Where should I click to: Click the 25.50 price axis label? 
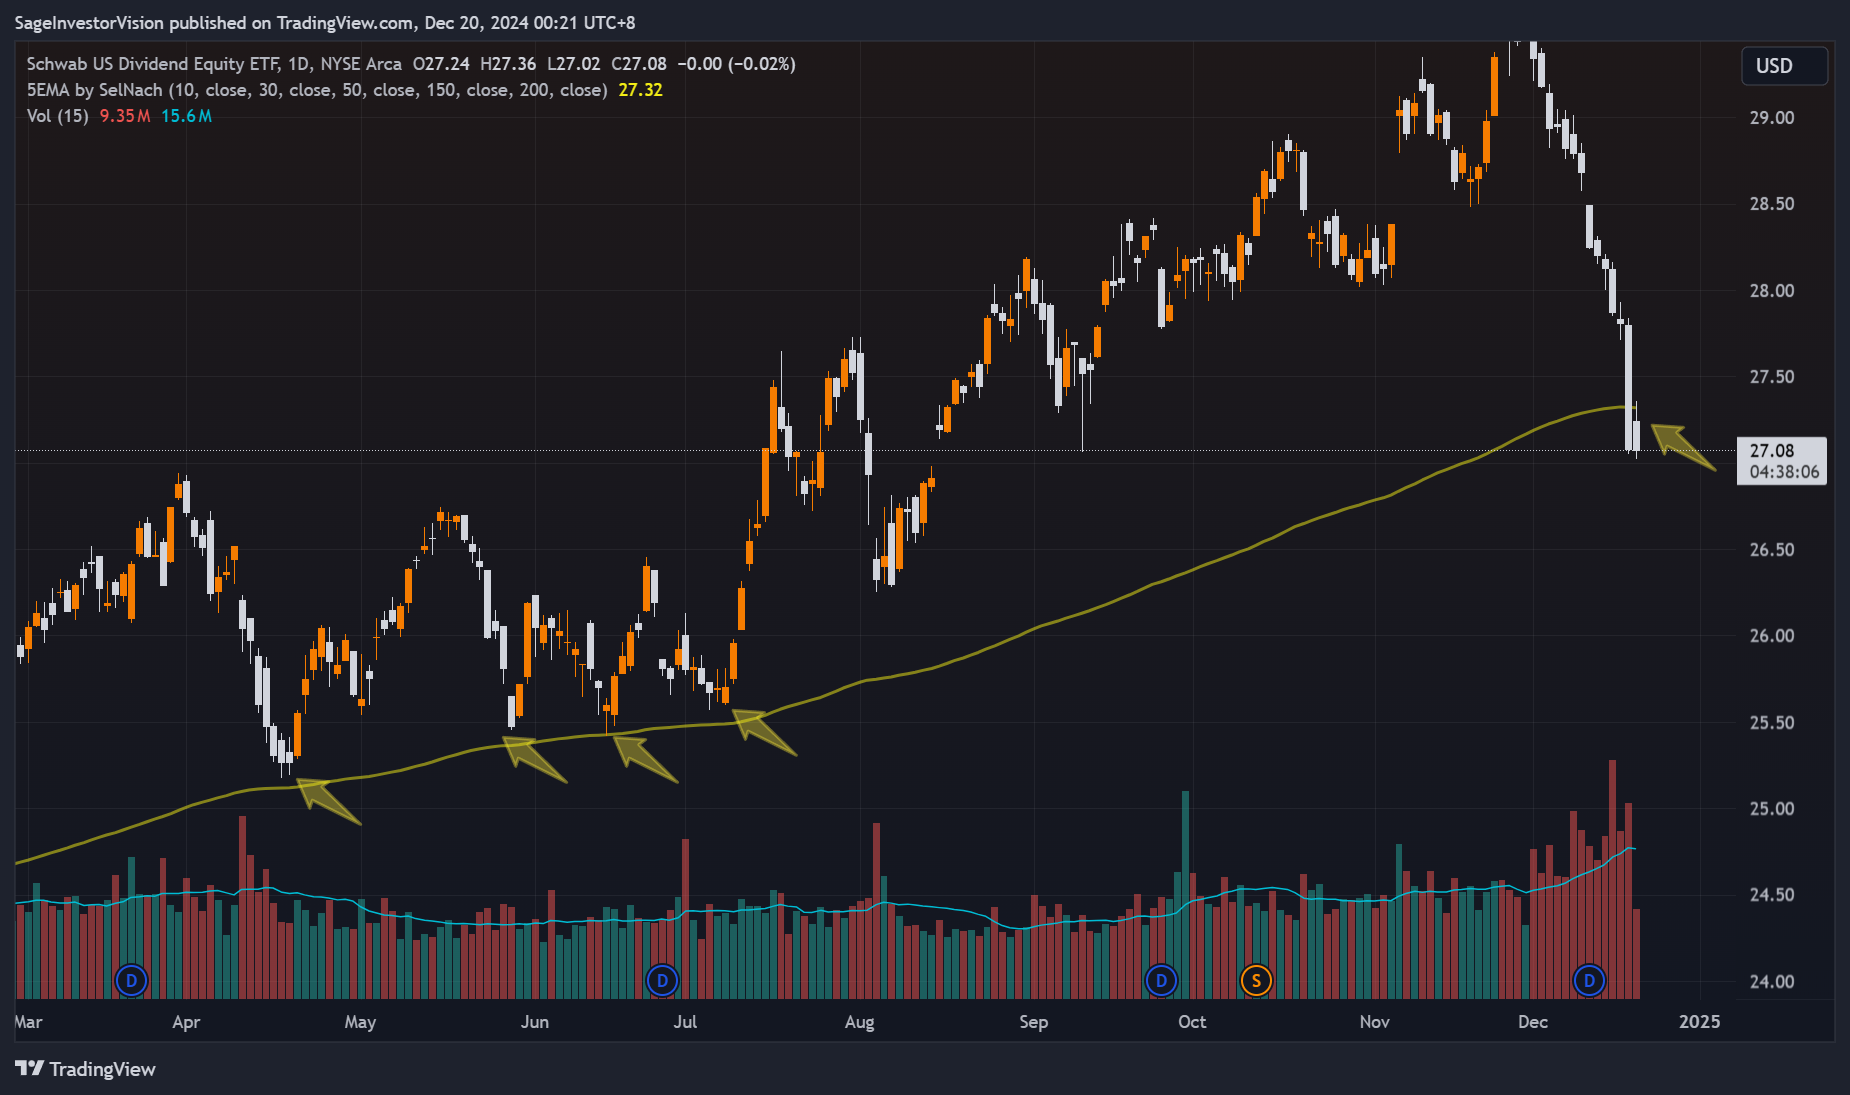(x=1771, y=723)
